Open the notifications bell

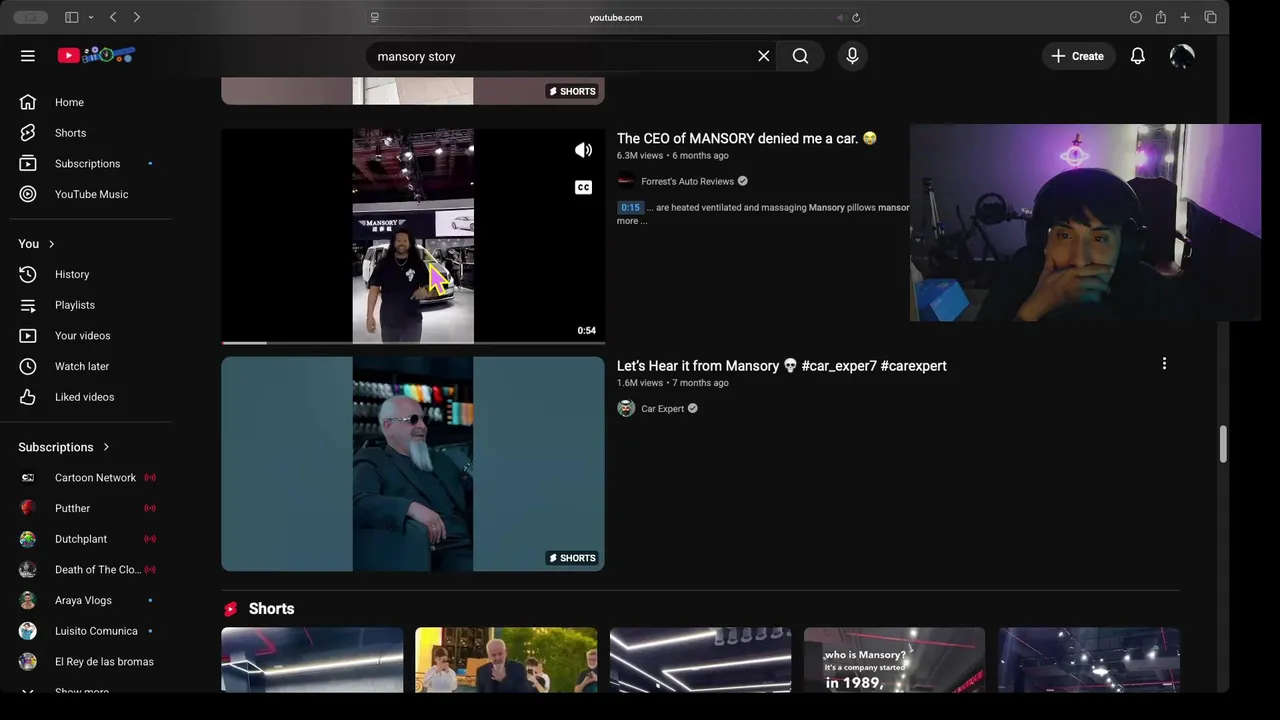[x=1138, y=56]
